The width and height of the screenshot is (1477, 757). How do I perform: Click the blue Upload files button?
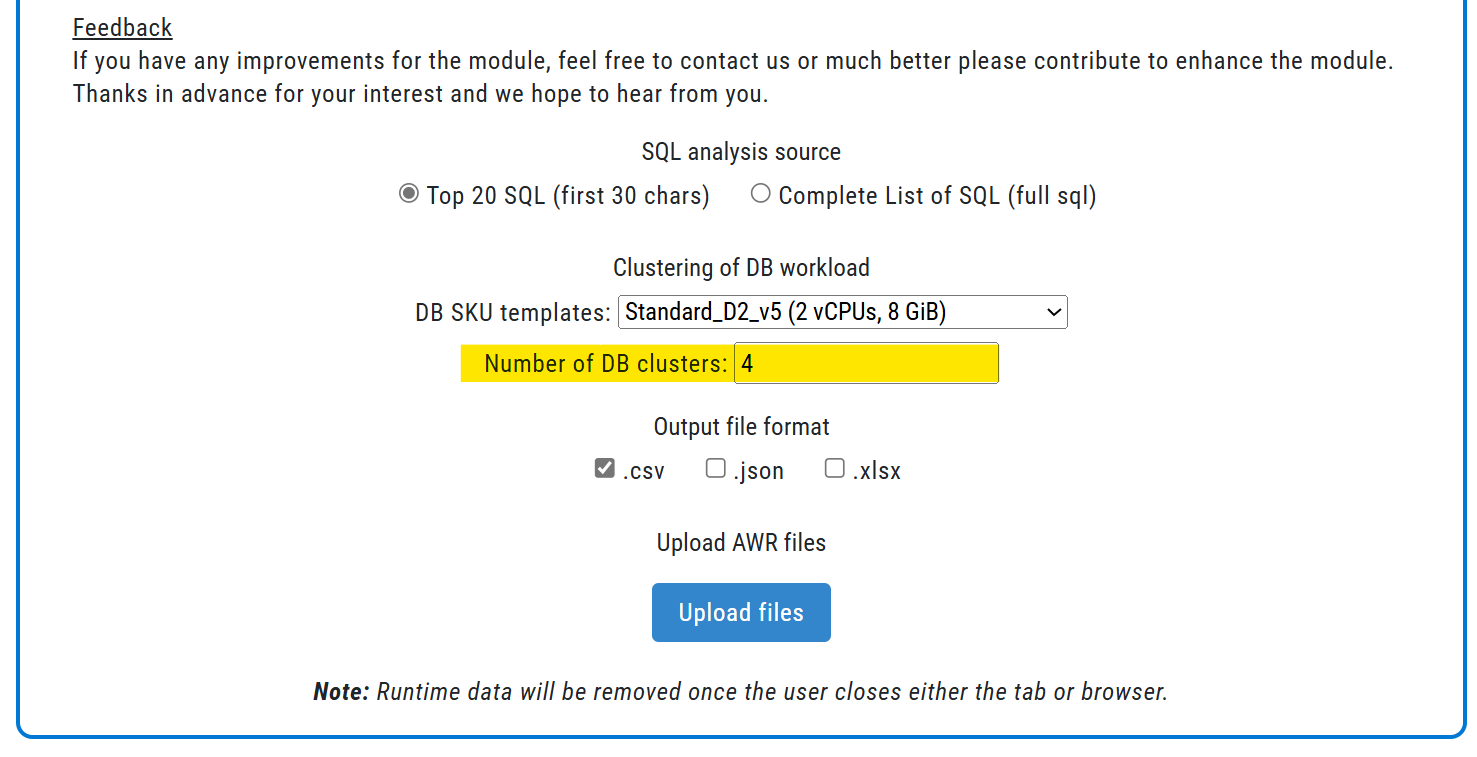[x=741, y=612]
